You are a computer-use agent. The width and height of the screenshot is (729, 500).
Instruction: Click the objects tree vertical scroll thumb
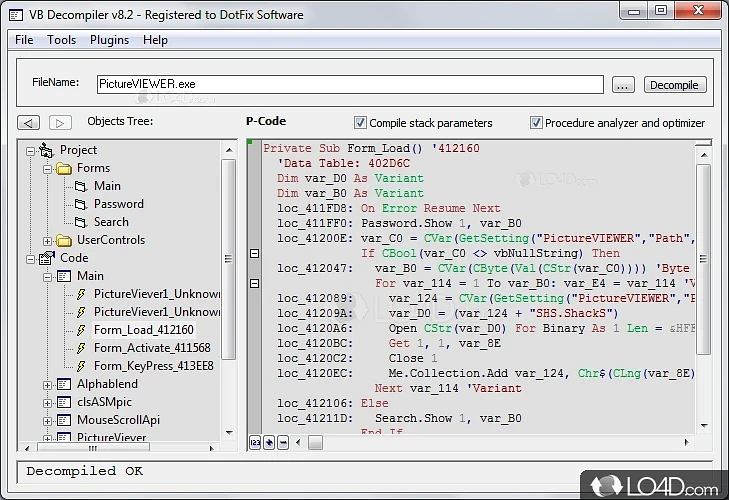228,259
